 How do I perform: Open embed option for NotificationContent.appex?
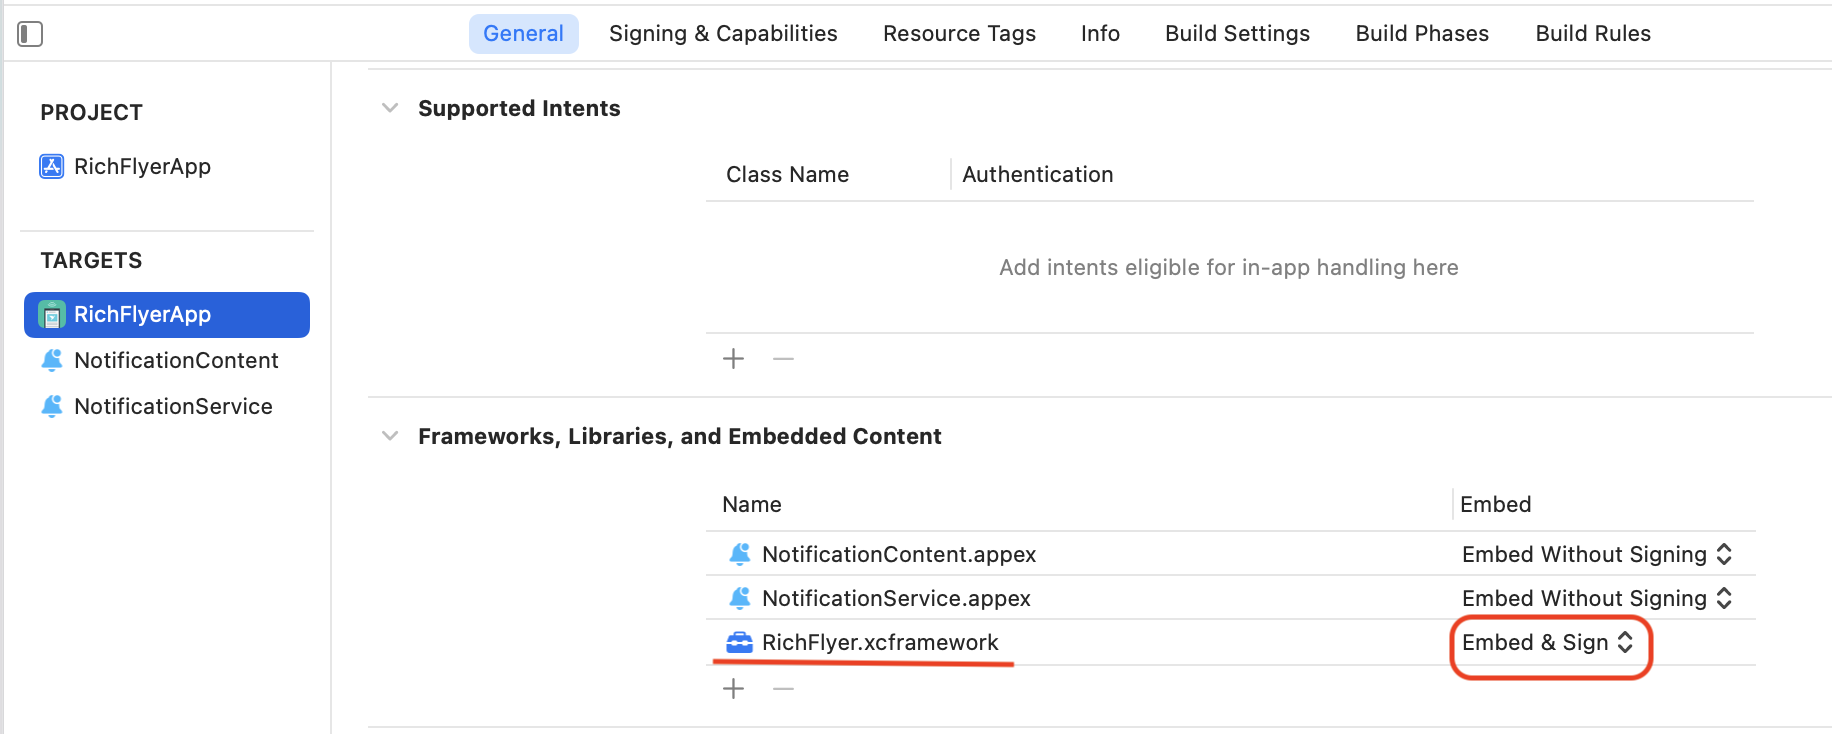(1597, 554)
